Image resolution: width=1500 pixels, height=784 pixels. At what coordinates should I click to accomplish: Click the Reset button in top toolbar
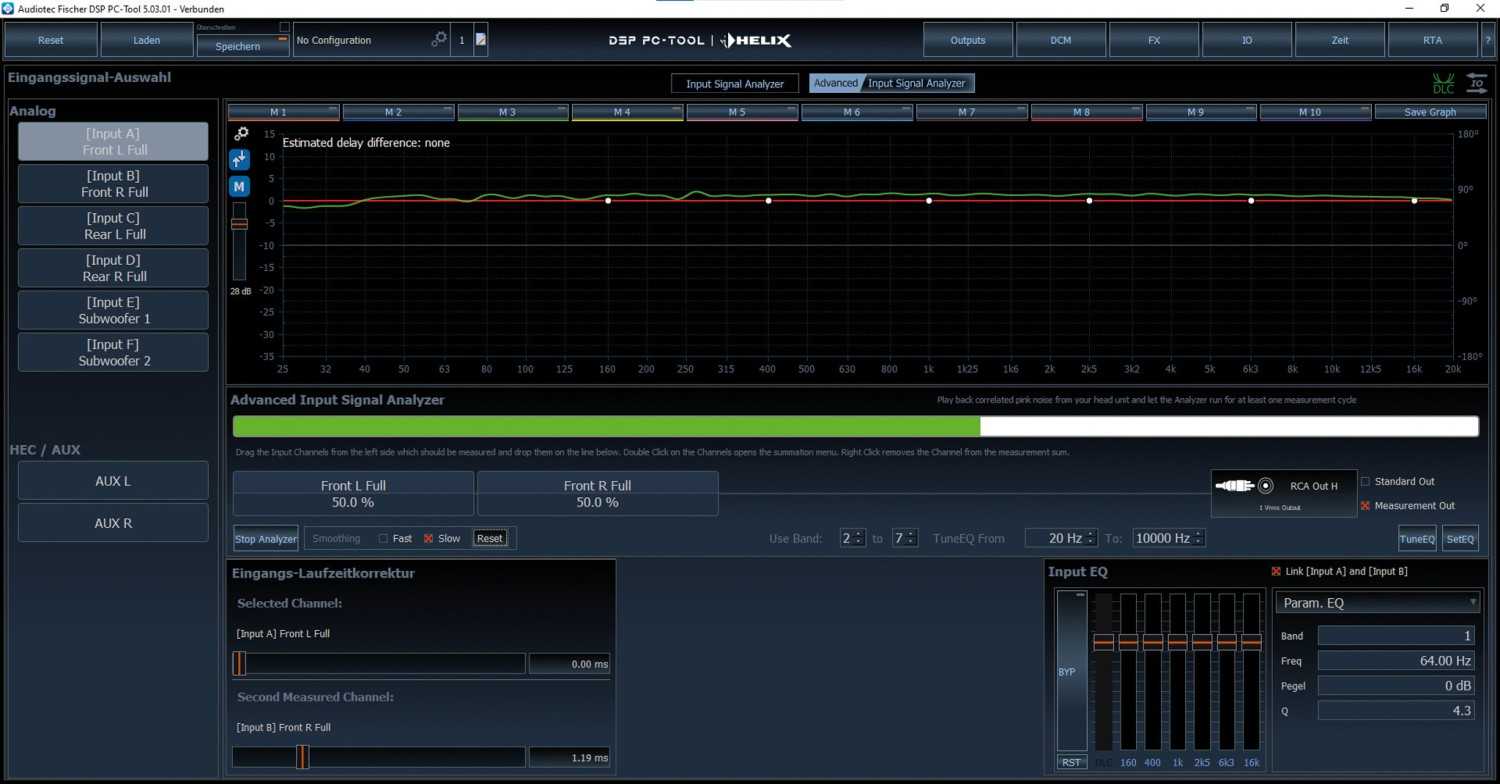click(x=51, y=40)
